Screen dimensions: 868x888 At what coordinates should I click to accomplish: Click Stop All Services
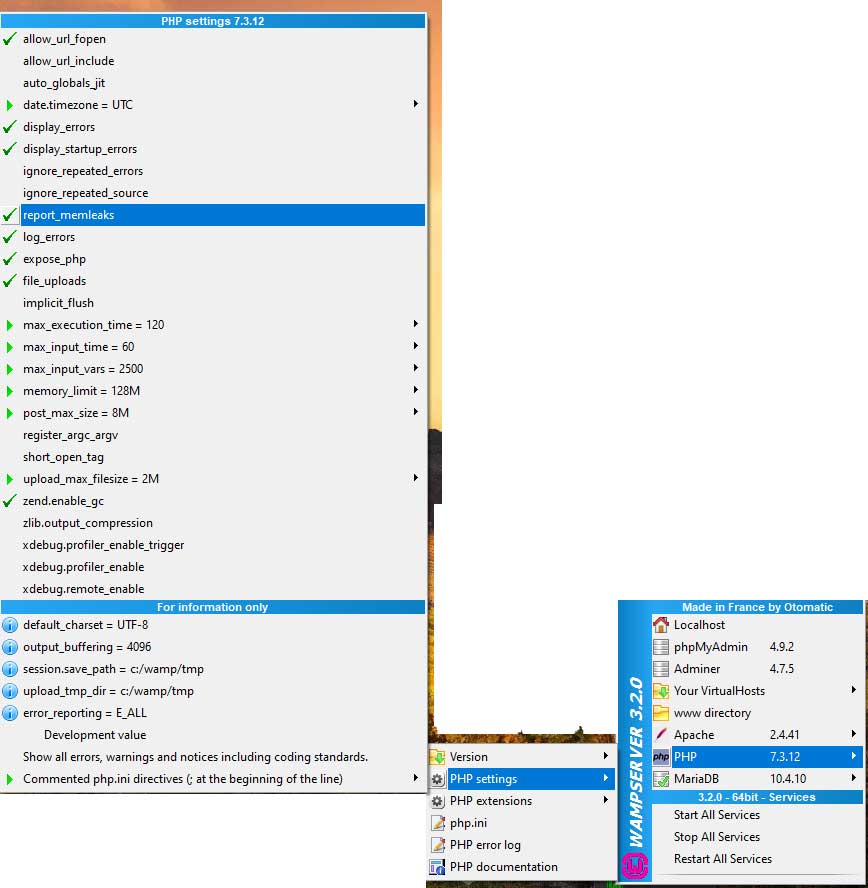click(757, 837)
